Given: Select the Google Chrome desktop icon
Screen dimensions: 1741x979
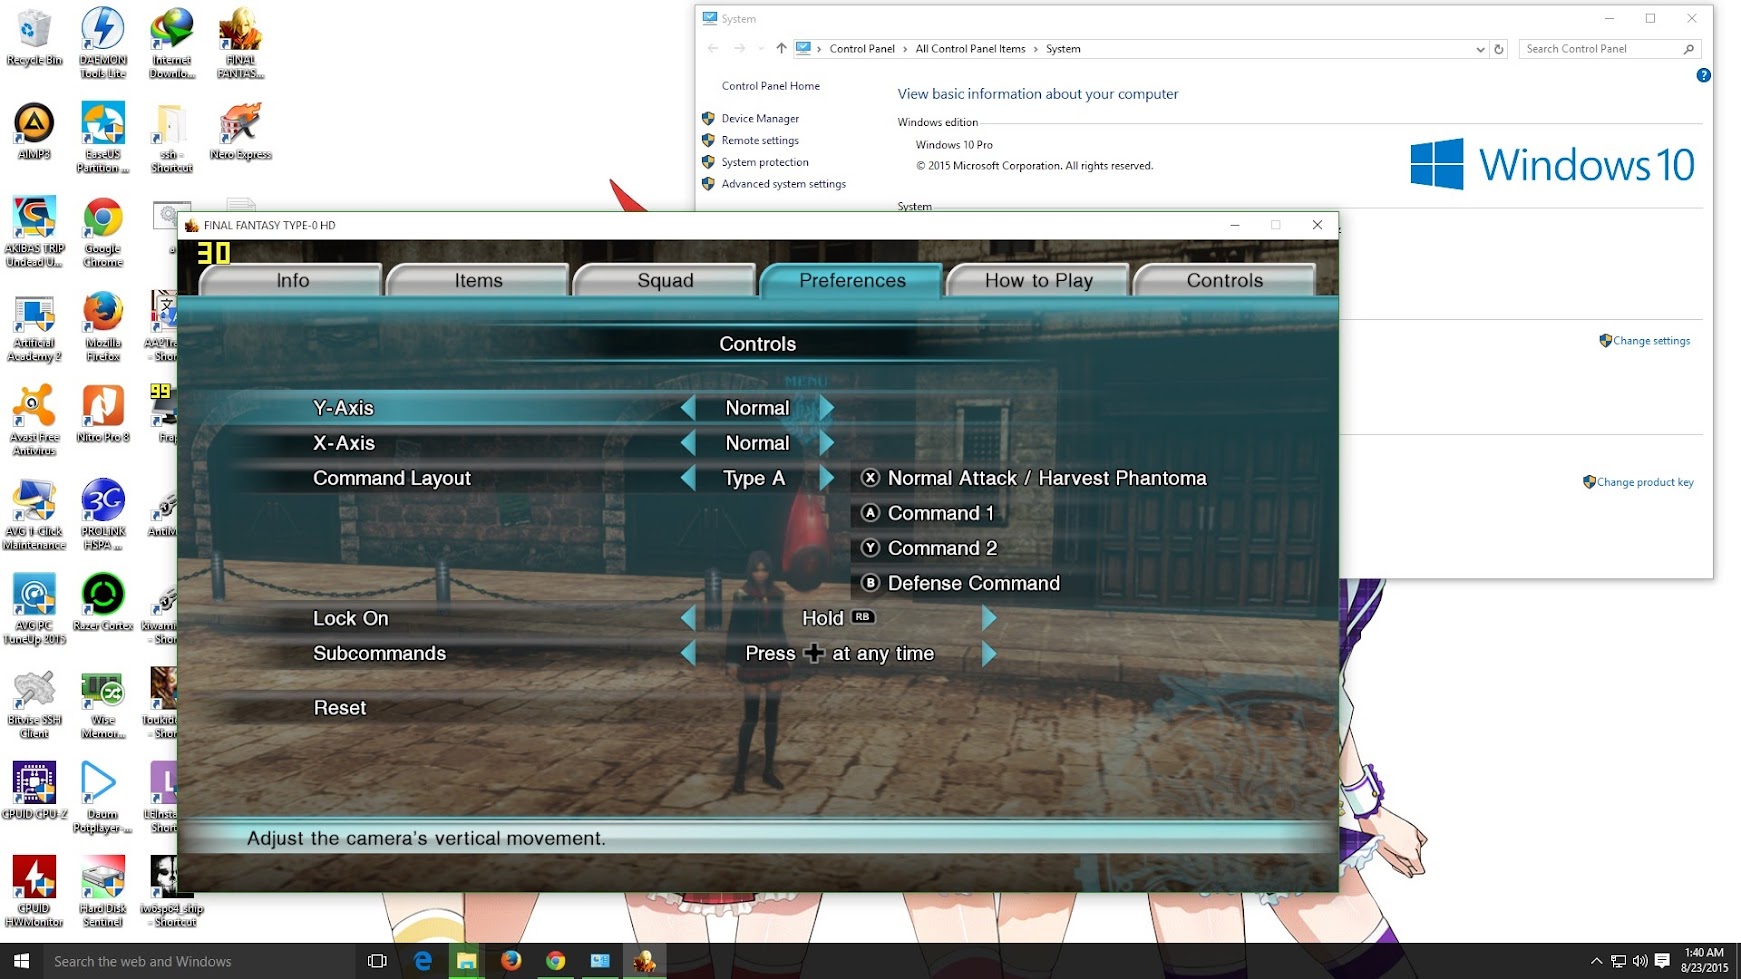Looking at the screenshot, I should coord(103,232).
